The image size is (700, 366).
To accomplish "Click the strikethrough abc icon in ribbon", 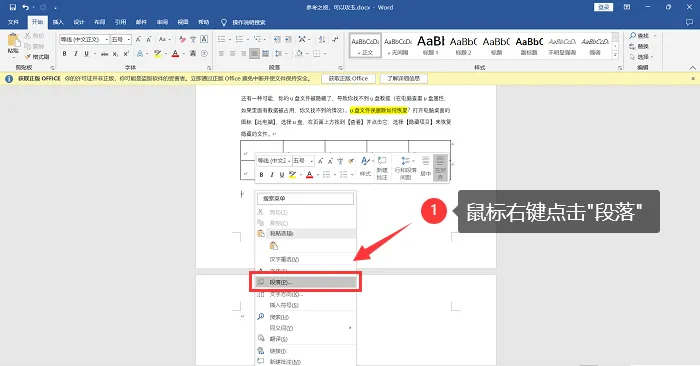I will [x=104, y=54].
